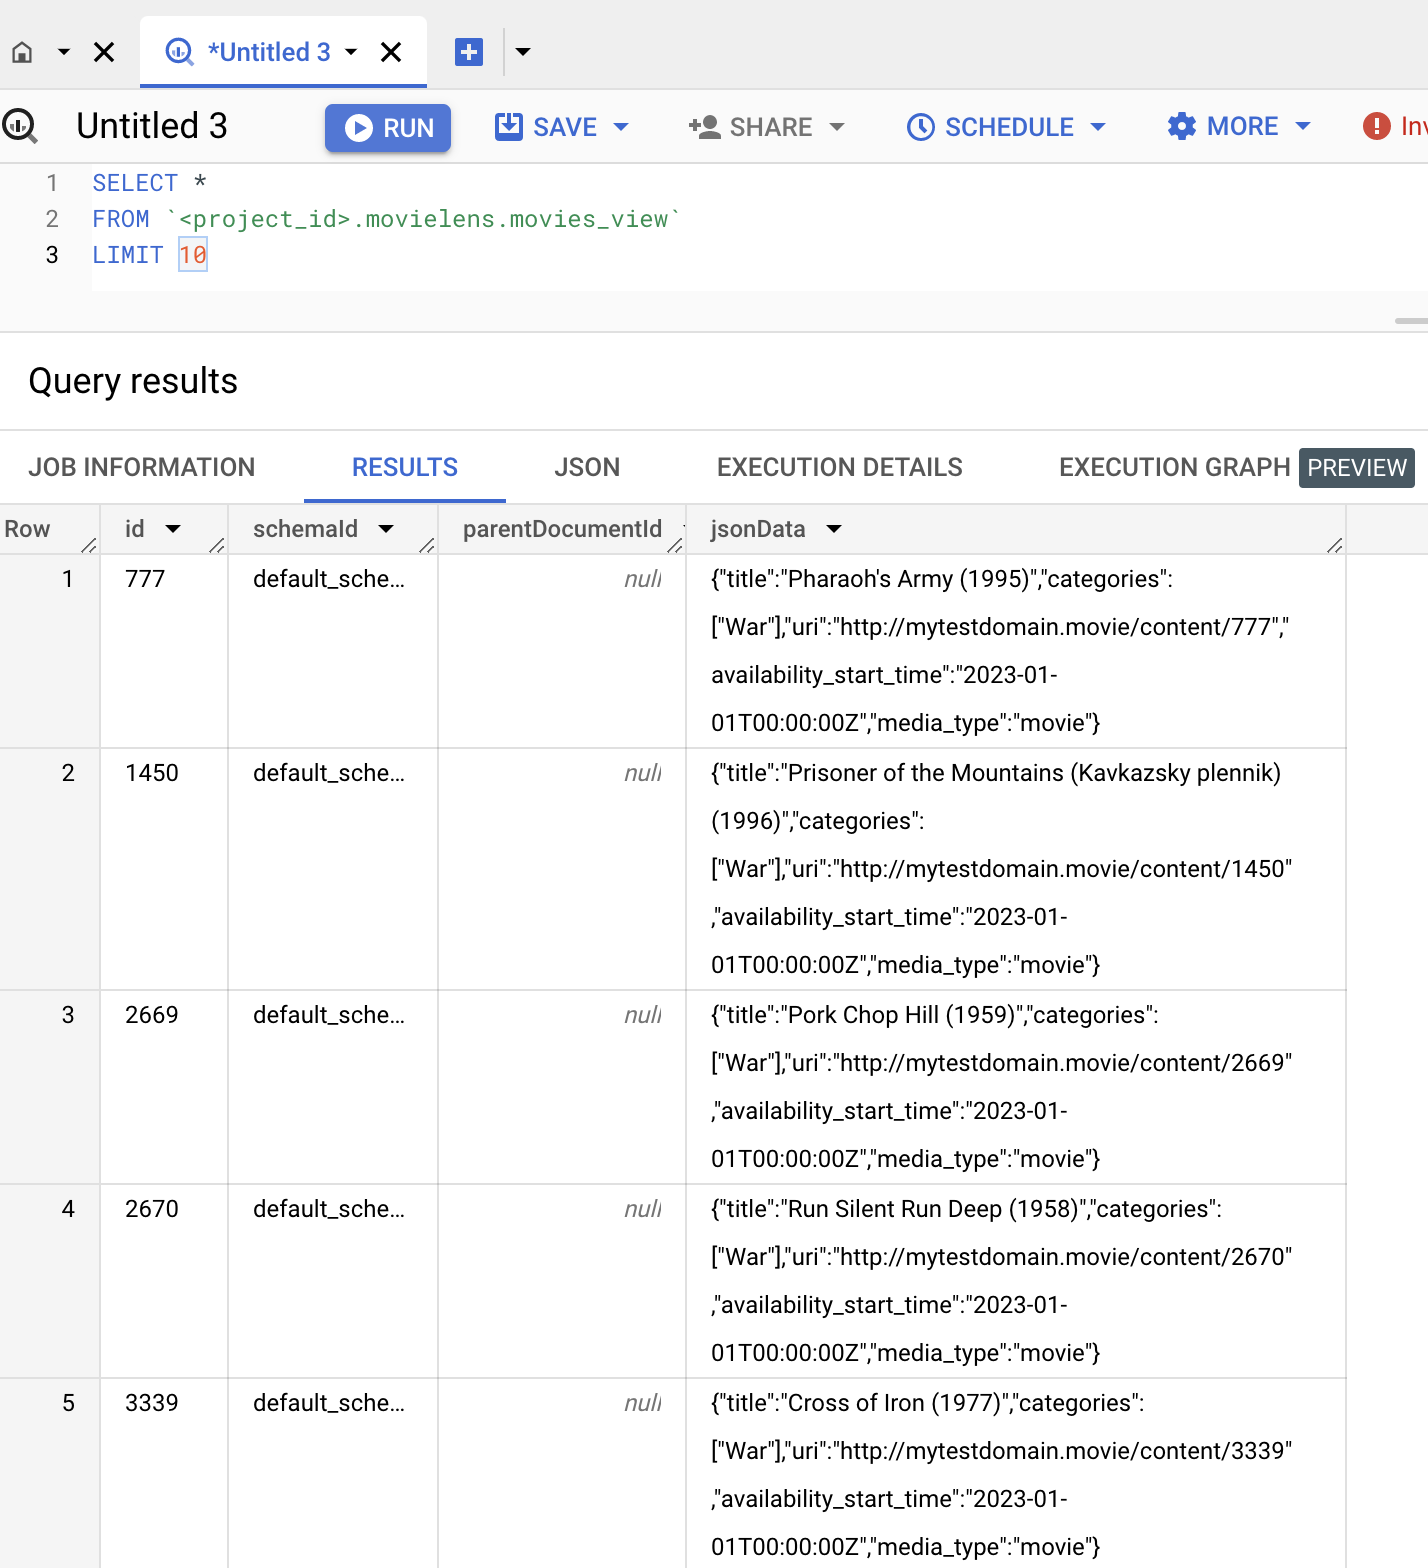Open the id column sort dropdown
Screen dimensions: 1428x1568
(x=173, y=529)
